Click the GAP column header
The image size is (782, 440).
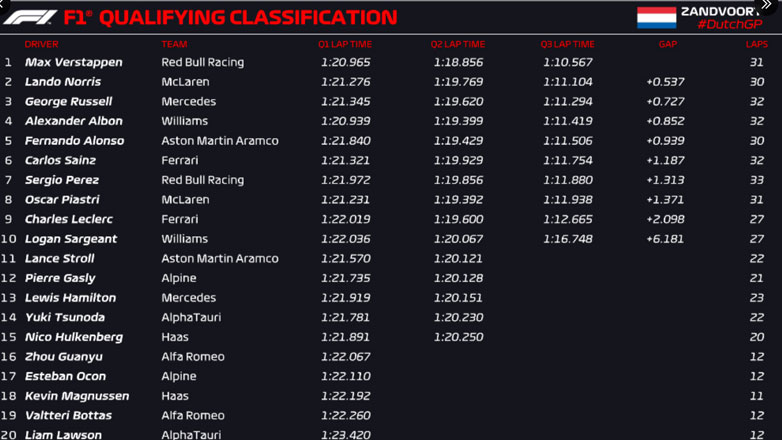668,44
